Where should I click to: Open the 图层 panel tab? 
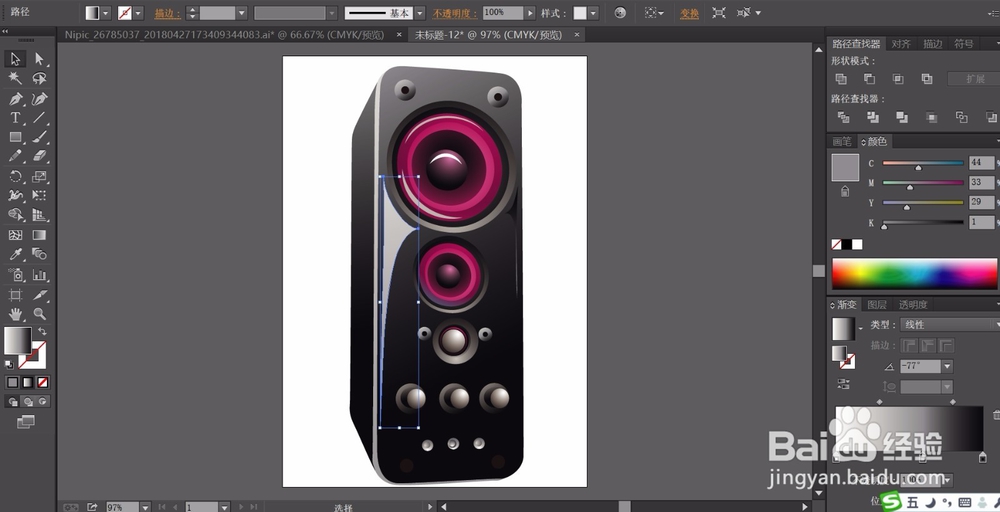pos(877,304)
